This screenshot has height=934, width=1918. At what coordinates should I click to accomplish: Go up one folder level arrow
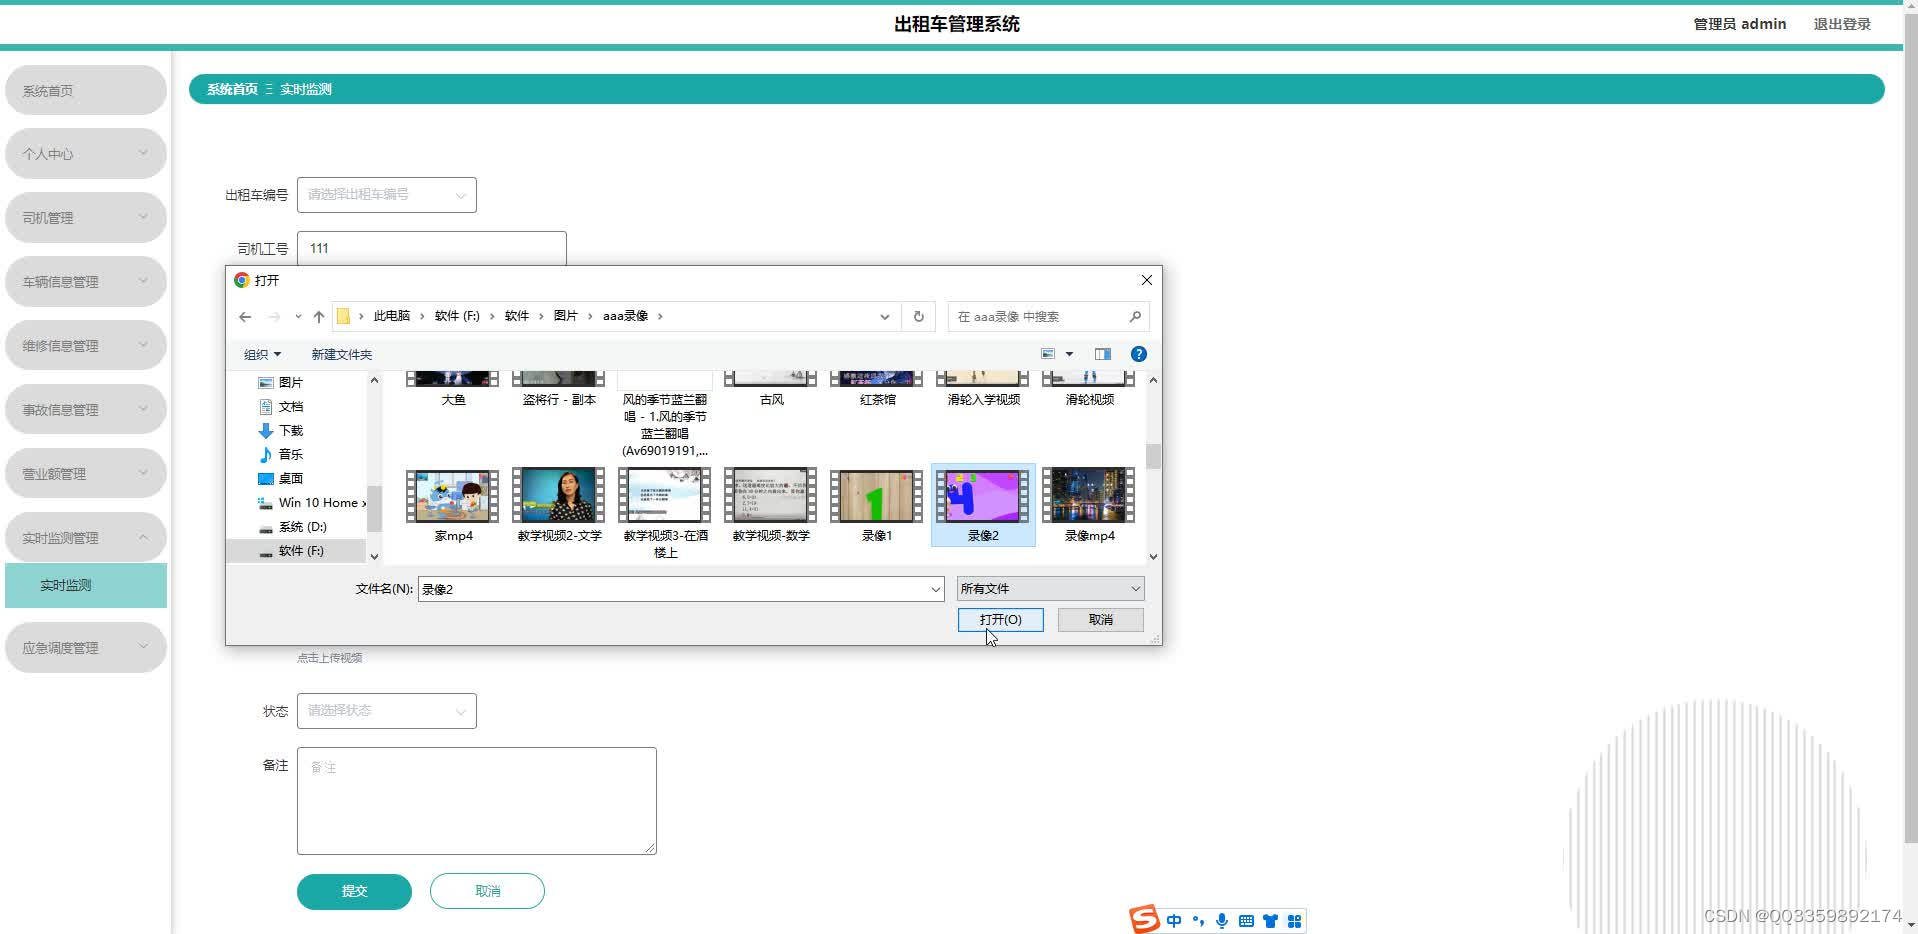click(319, 317)
